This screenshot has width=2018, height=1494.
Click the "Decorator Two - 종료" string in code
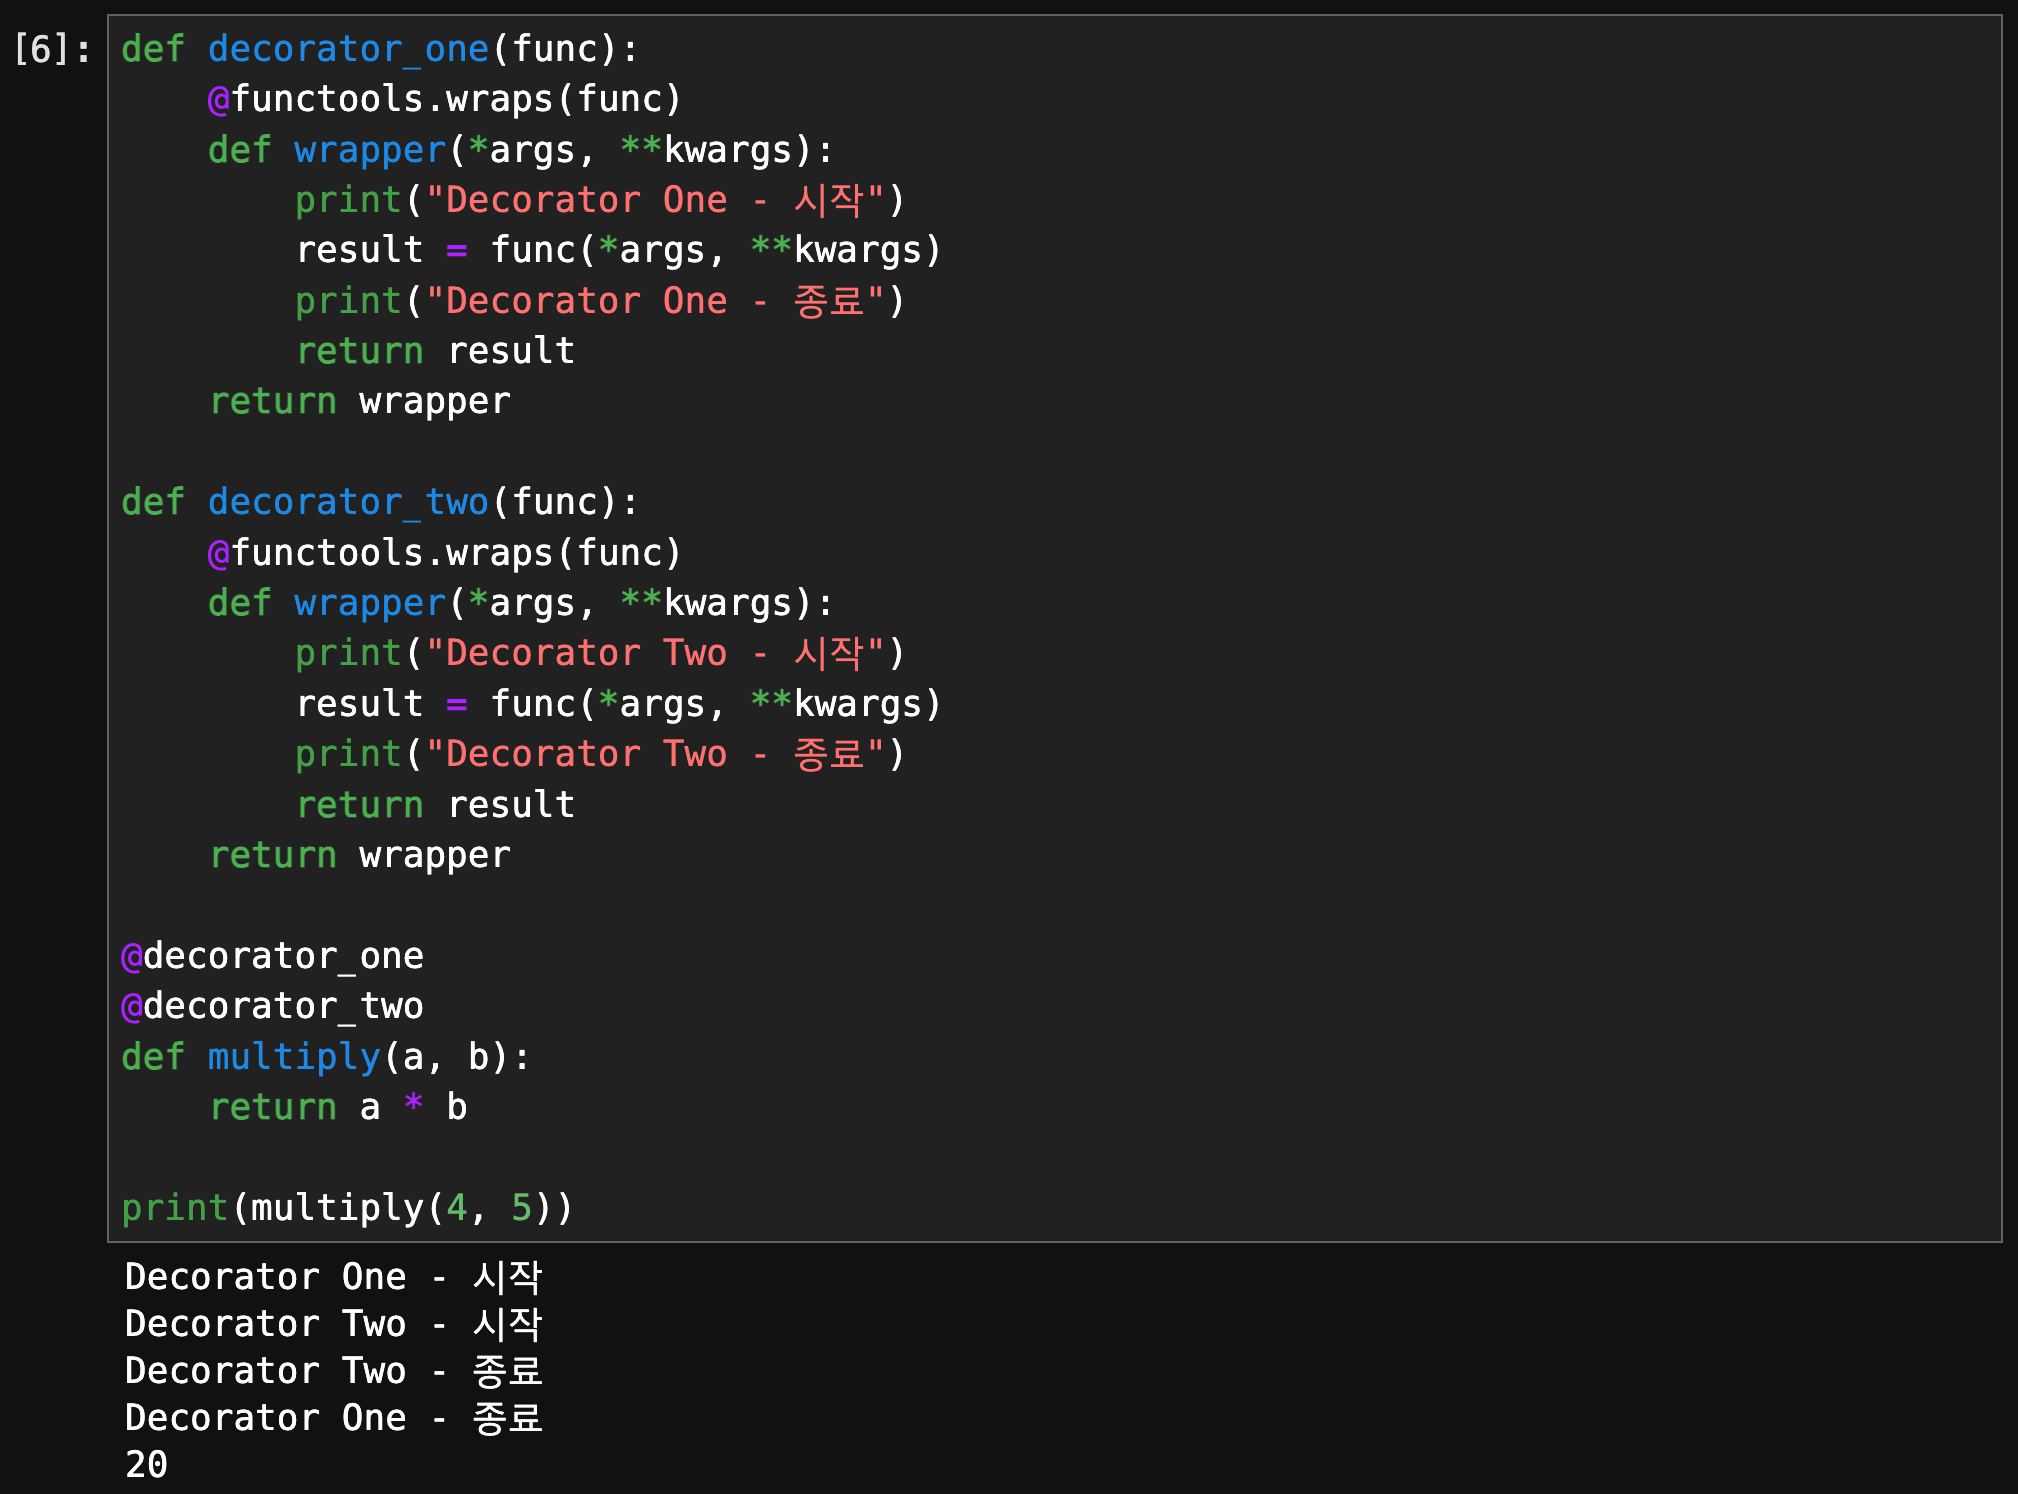point(655,754)
